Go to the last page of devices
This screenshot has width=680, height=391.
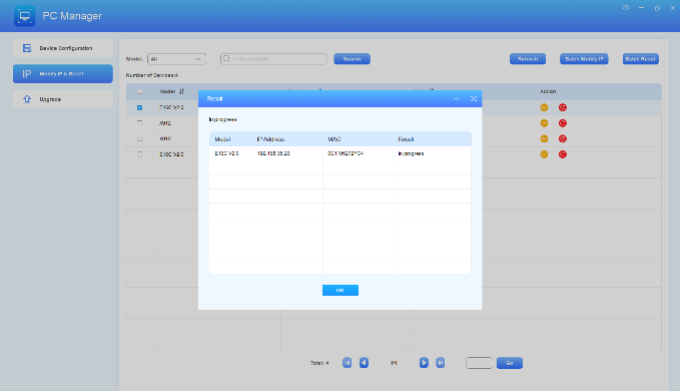440,363
